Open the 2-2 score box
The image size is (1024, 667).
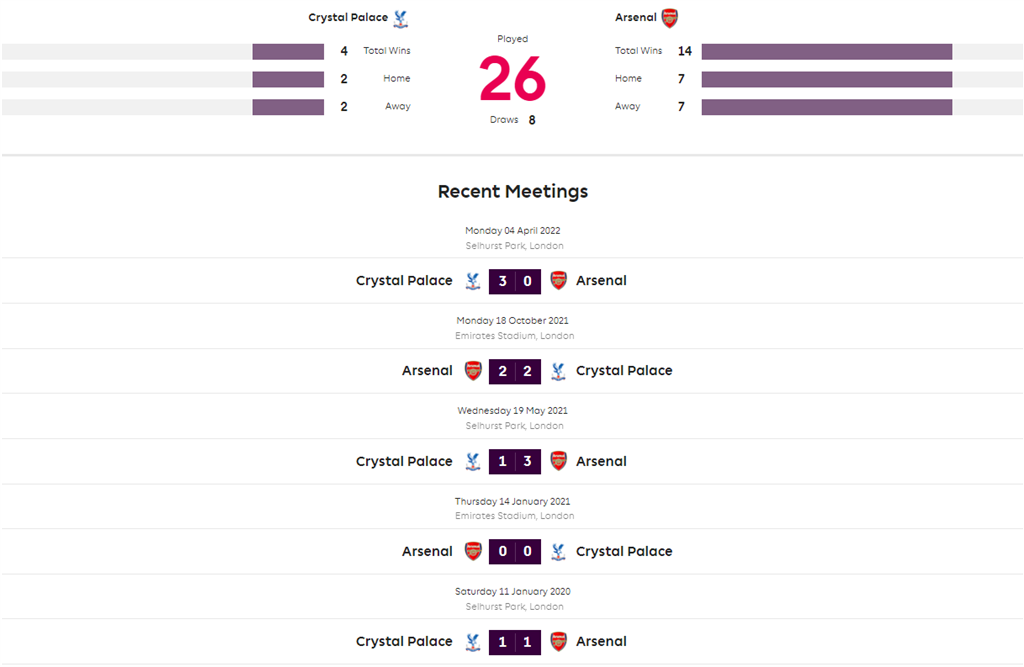point(515,371)
